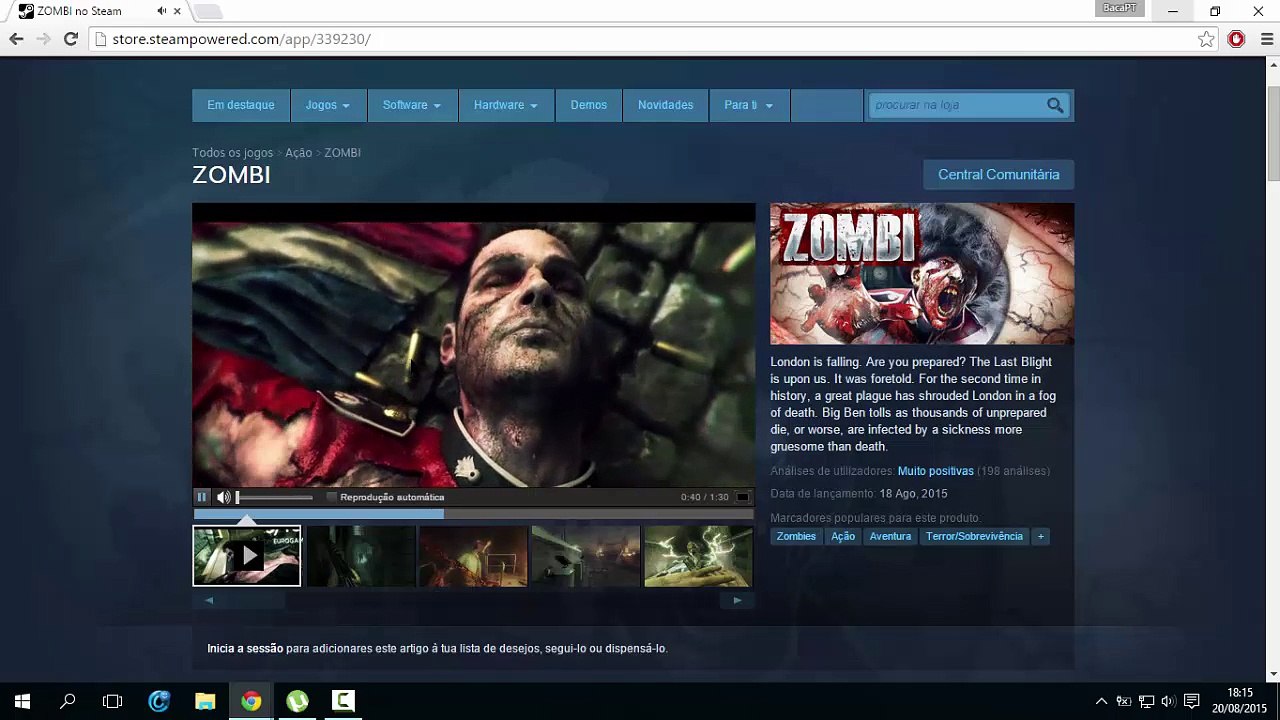Open the Demos store tab
Screen dimensions: 1280x720
(x=589, y=105)
